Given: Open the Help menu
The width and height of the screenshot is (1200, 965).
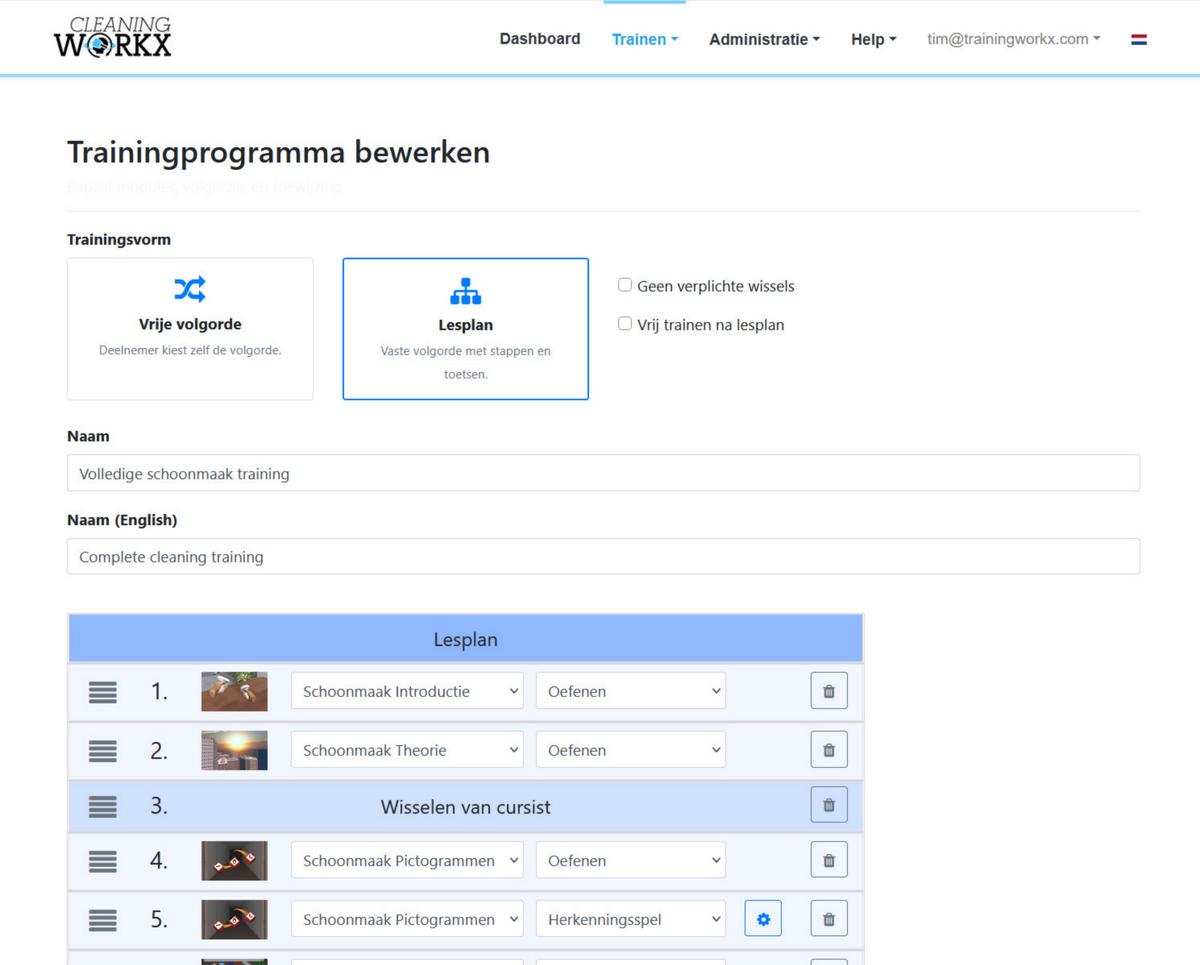Looking at the screenshot, I should coord(873,39).
